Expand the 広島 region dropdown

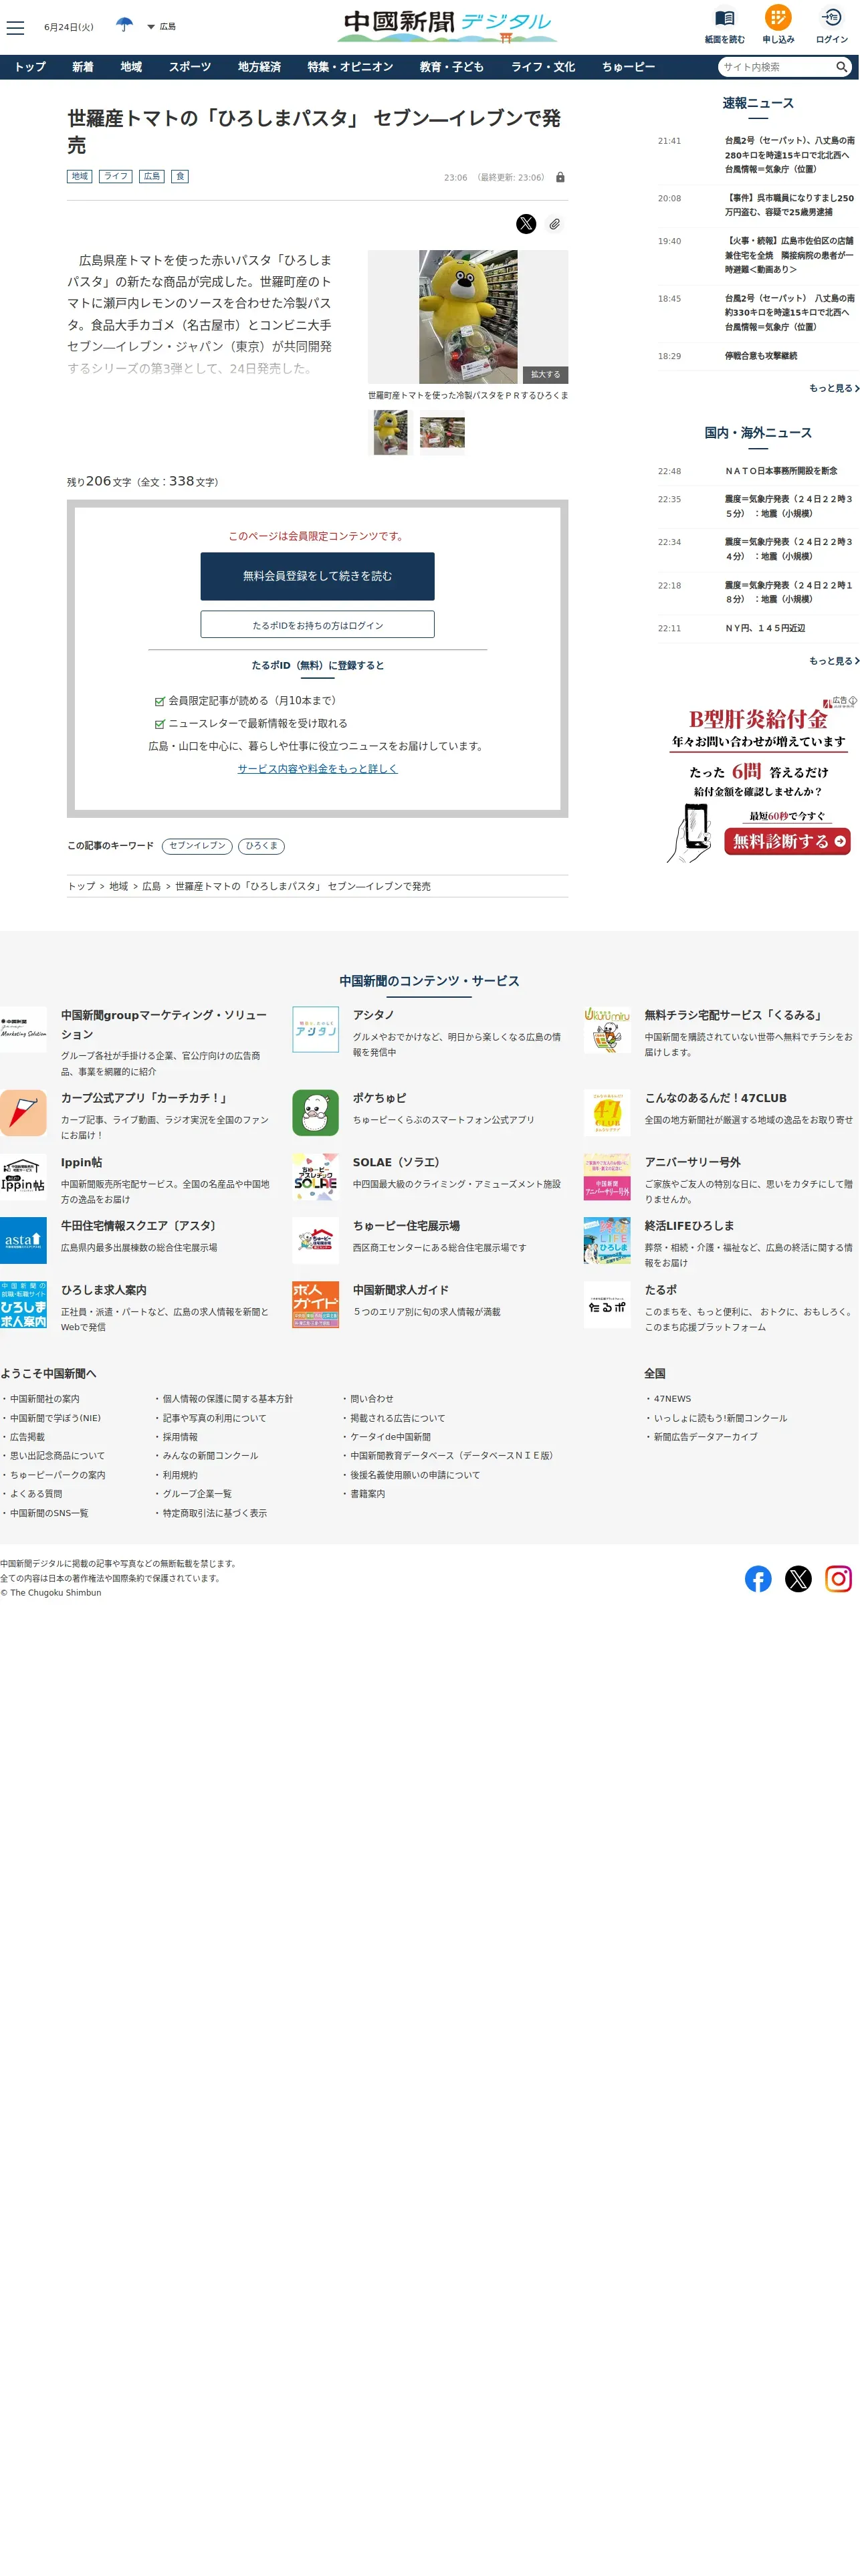161,27
